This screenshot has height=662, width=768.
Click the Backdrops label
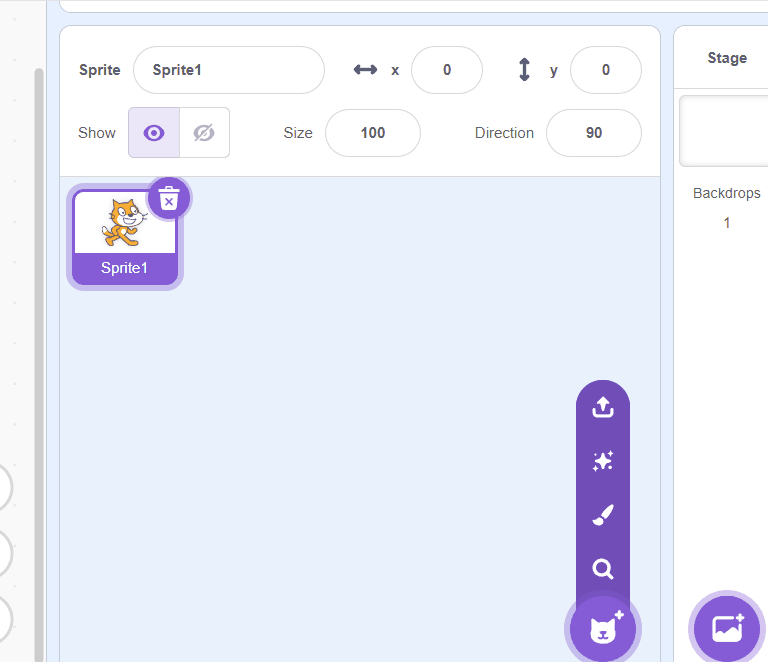[727, 193]
